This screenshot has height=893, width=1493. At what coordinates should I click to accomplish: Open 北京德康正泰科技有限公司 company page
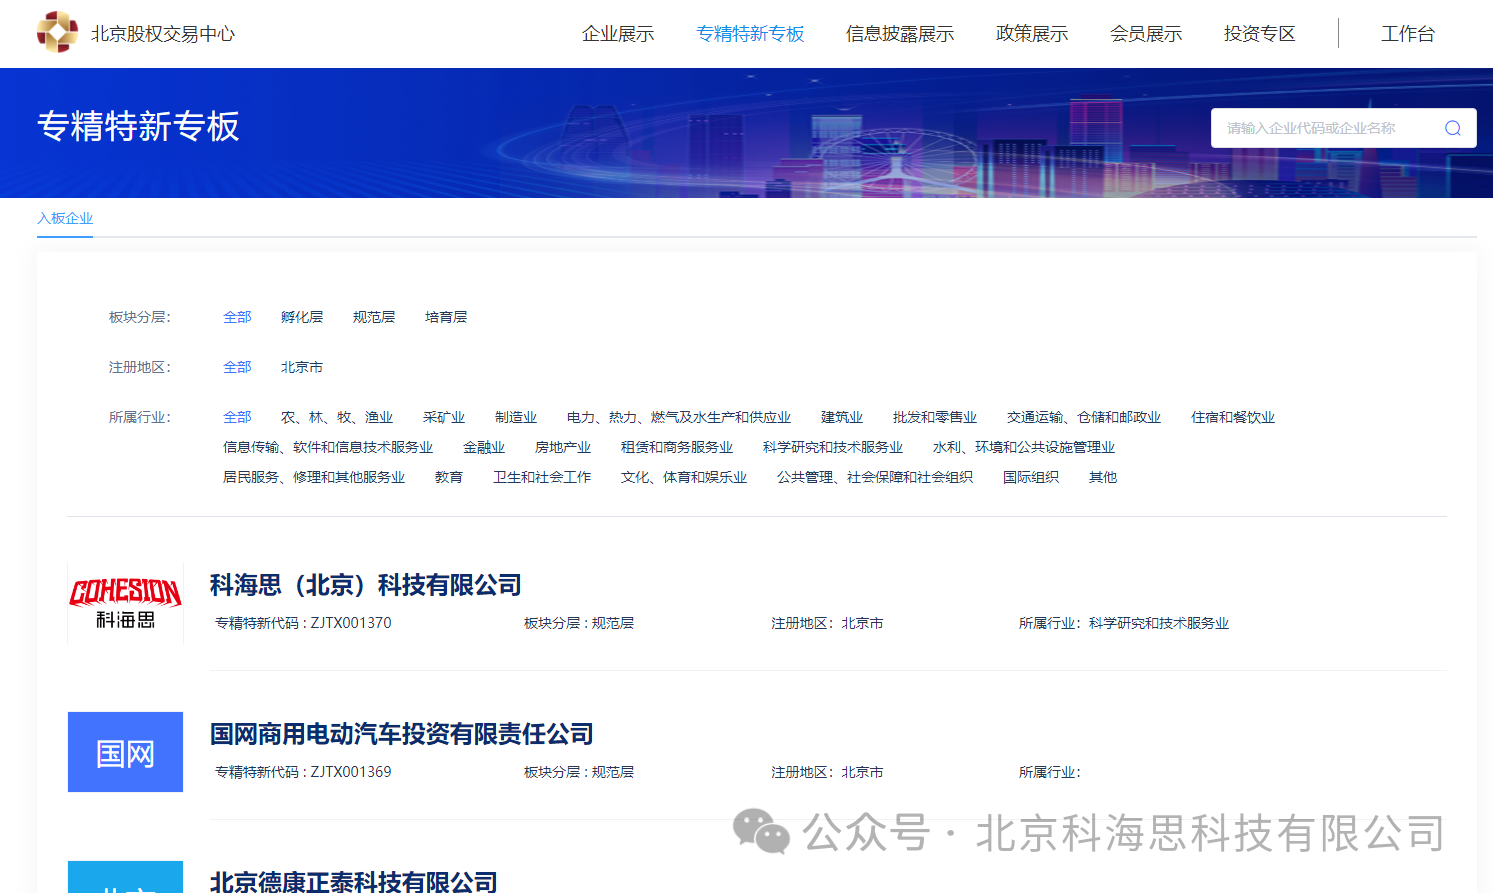pos(354,881)
